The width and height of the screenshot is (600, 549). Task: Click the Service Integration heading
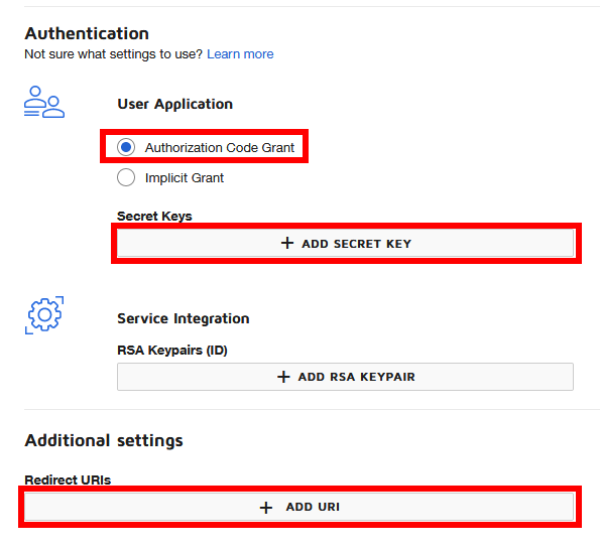pos(183,319)
